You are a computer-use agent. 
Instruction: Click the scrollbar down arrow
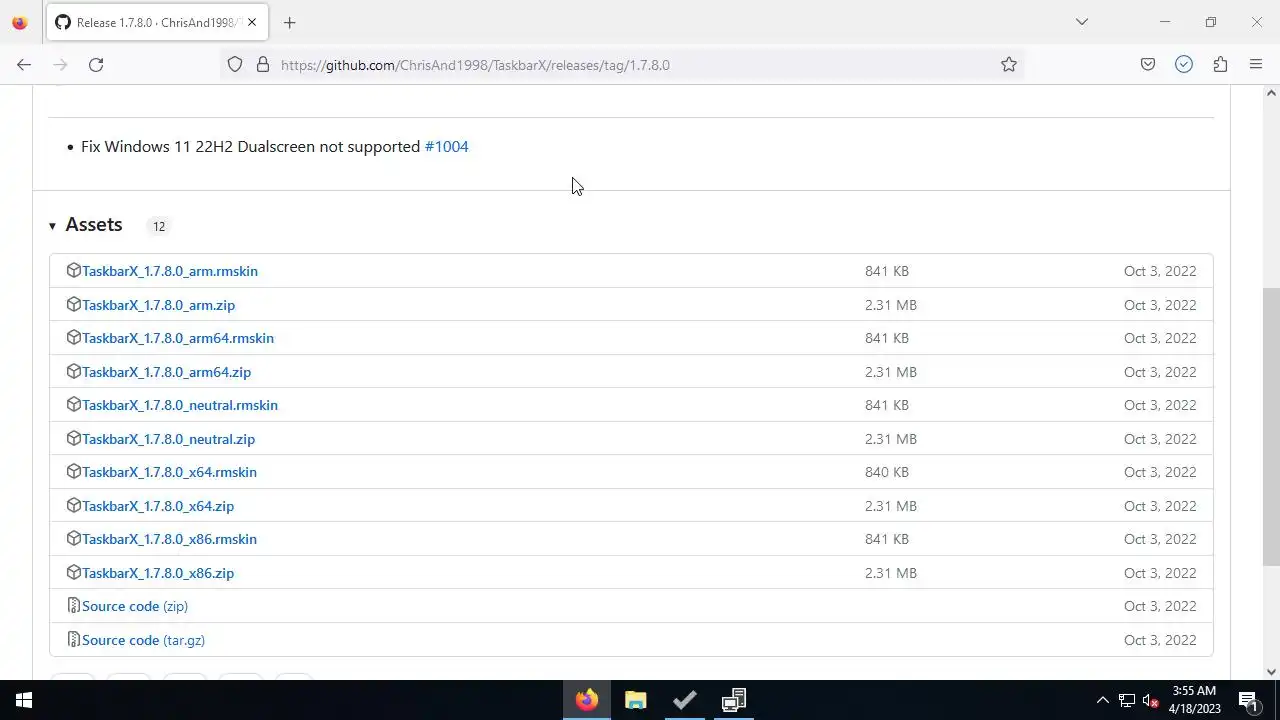tap(1271, 672)
